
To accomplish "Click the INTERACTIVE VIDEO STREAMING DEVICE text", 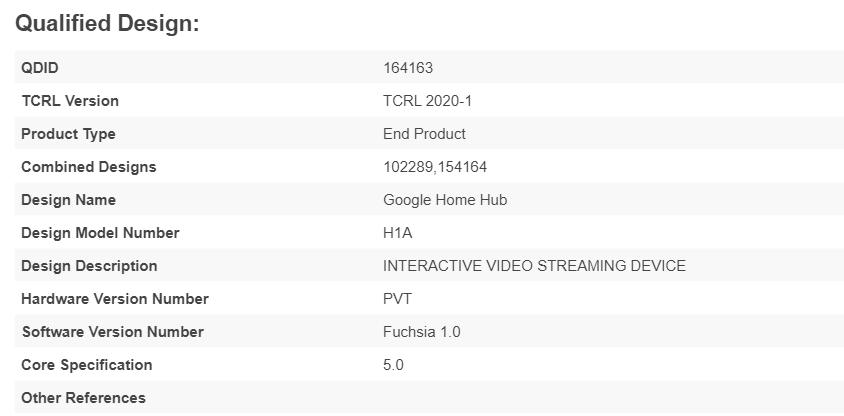I will [x=534, y=266].
